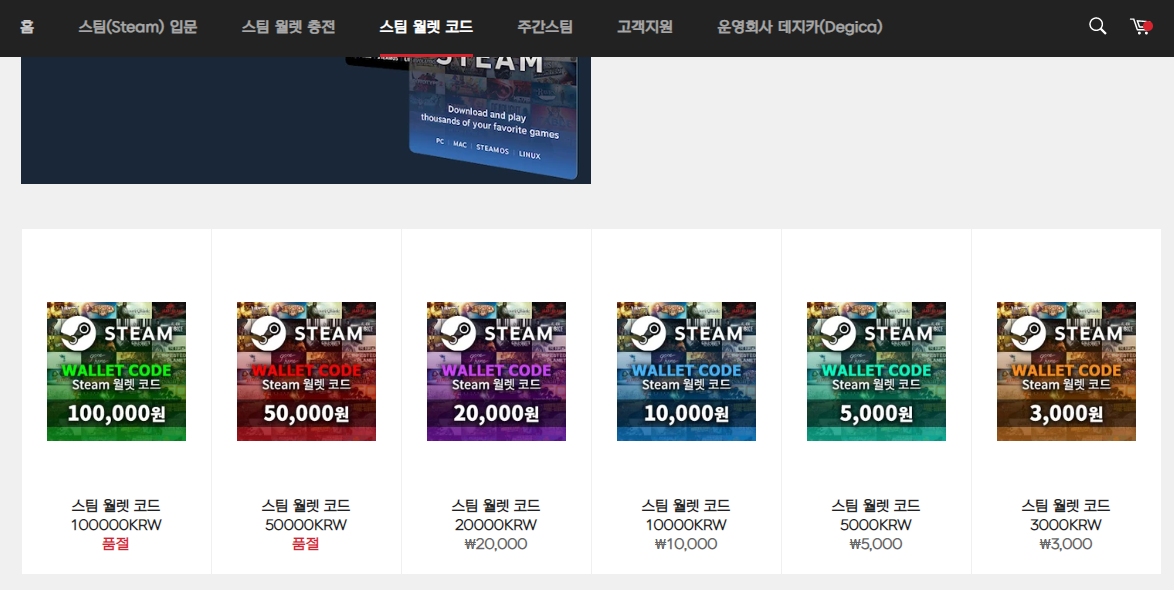Open 스팀 월렛 충전 menu
This screenshot has height=590, width=1174.
[x=288, y=27]
